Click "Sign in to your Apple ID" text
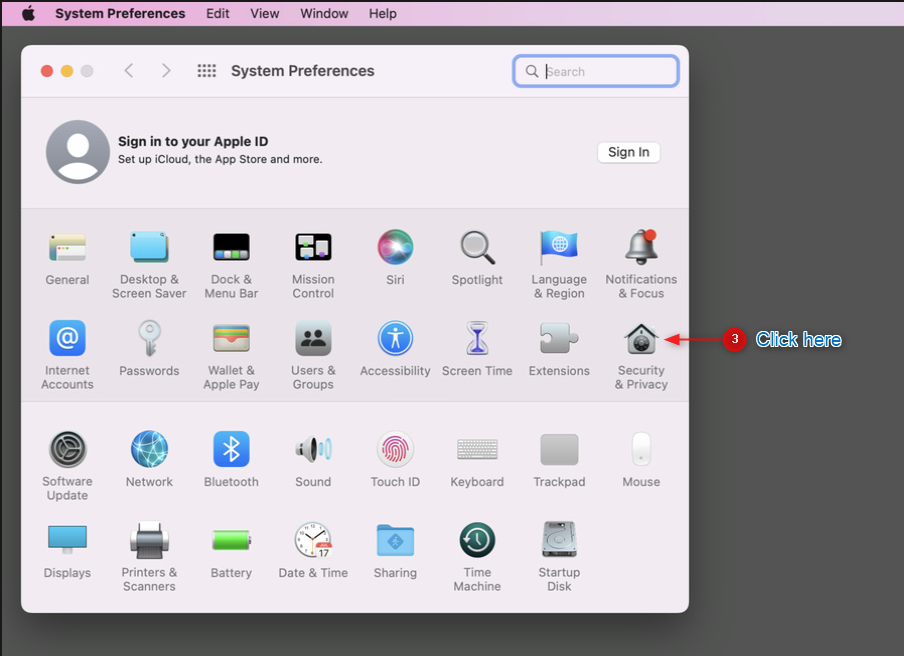The height and width of the screenshot is (656, 904). click(x=193, y=141)
